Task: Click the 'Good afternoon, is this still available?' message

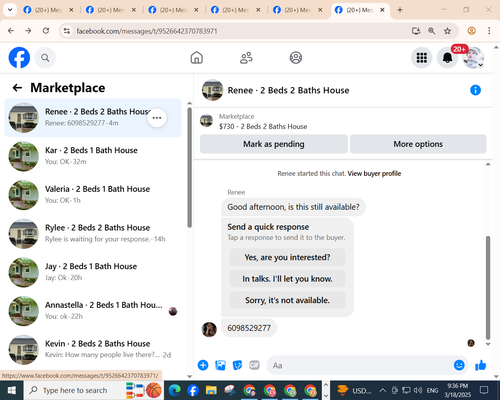Action: 293,207
